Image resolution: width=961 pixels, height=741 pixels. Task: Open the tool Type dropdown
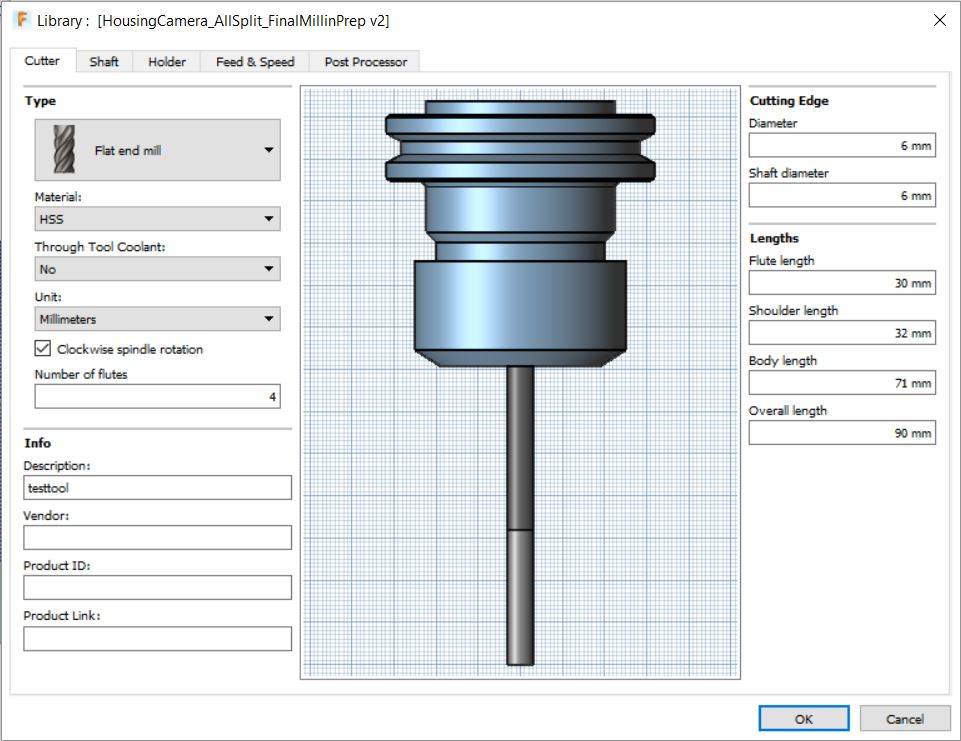[x=158, y=150]
